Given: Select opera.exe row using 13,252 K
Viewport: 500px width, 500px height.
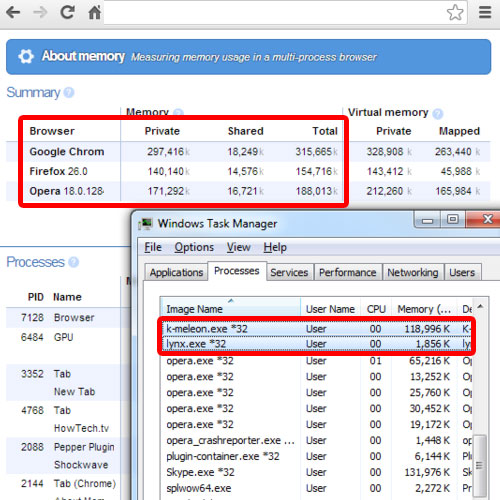Looking at the screenshot, I should pyautogui.click(x=316, y=377).
